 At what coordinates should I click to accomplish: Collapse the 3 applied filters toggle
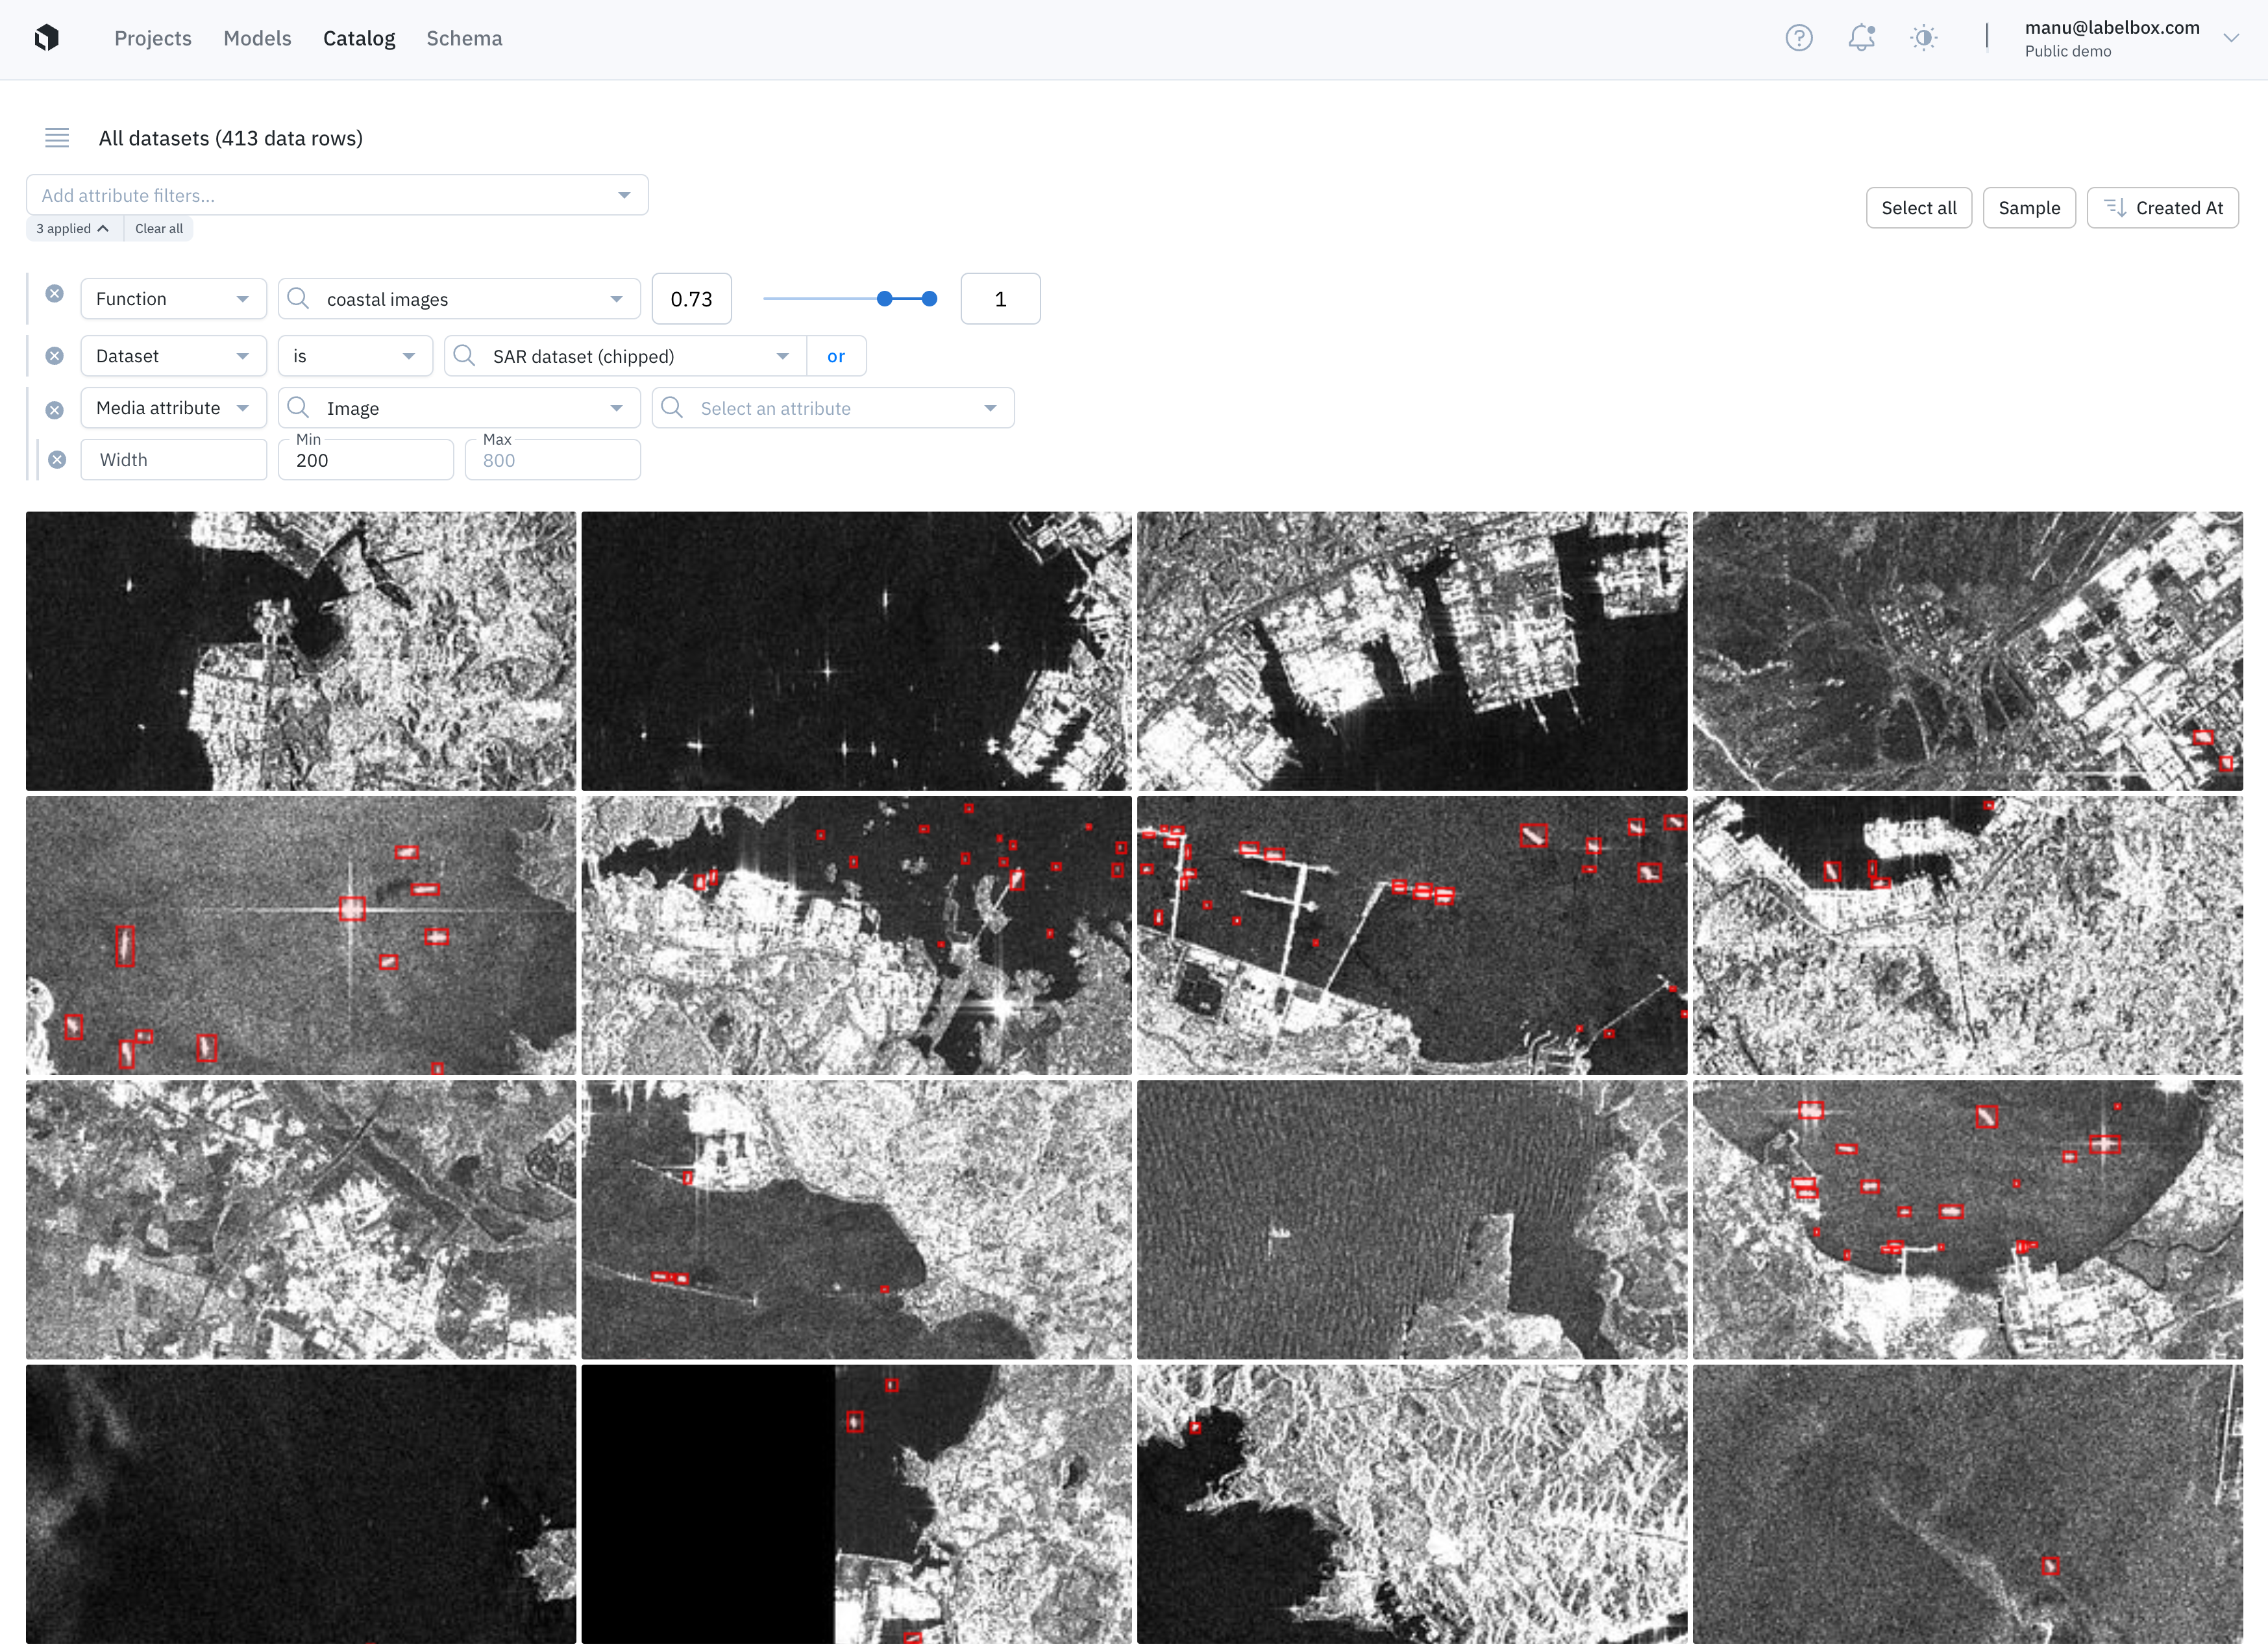coord(73,229)
